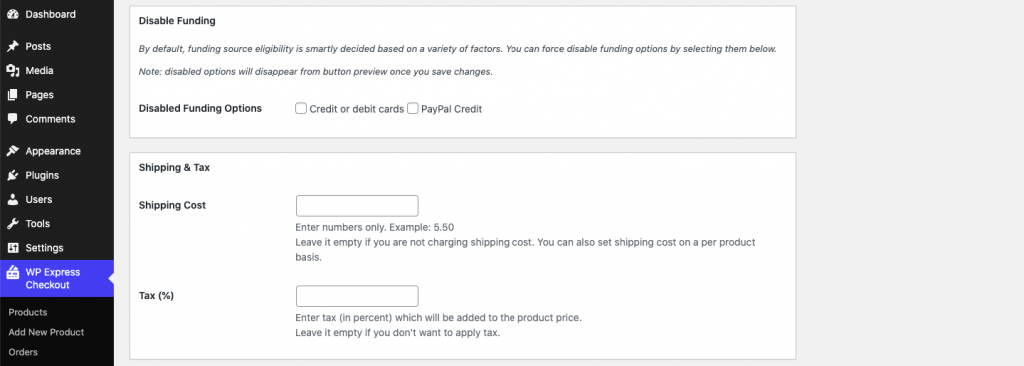1024x366 pixels.
Task: Click inside the Shipping Cost field
Action: [357, 205]
